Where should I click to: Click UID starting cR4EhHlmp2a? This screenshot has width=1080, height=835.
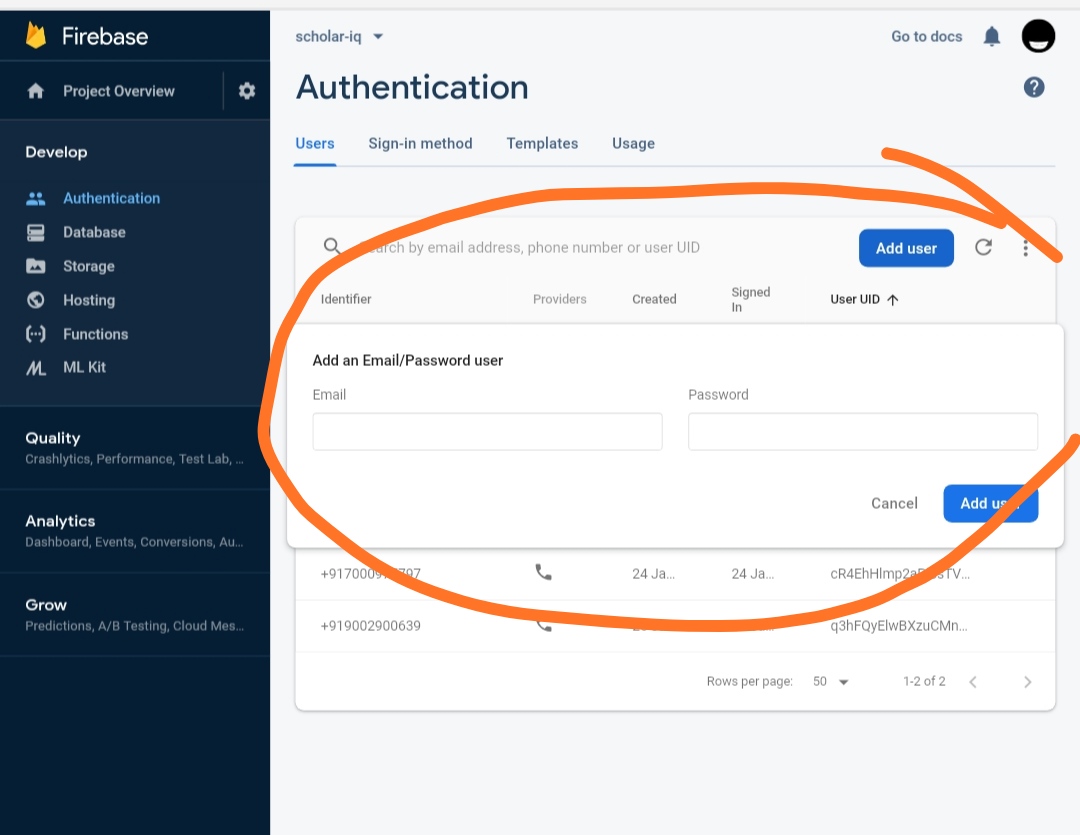click(x=900, y=573)
